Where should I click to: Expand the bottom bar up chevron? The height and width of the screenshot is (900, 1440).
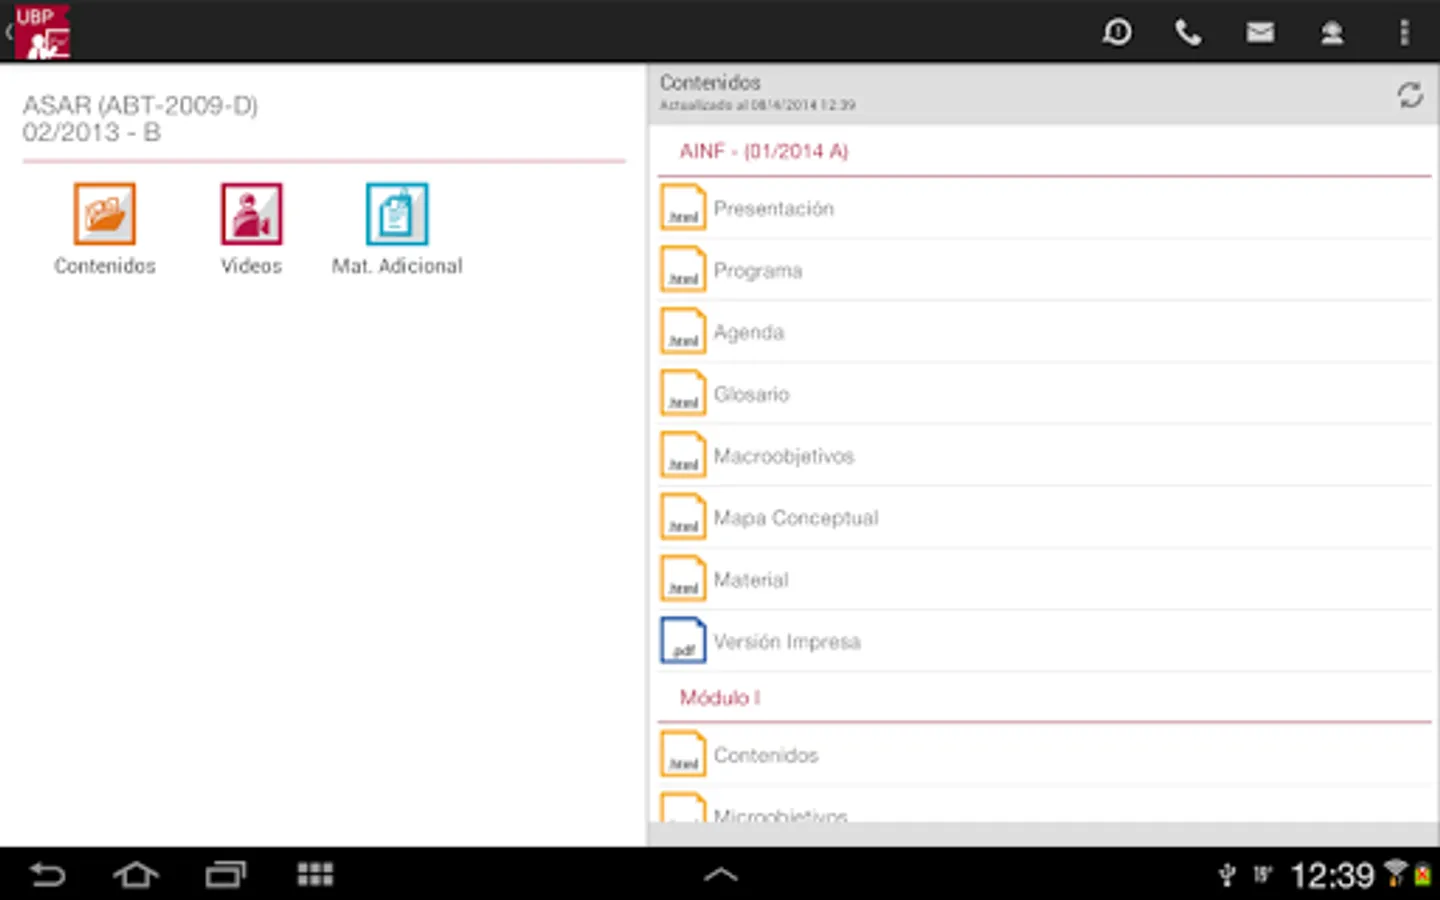(720, 875)
